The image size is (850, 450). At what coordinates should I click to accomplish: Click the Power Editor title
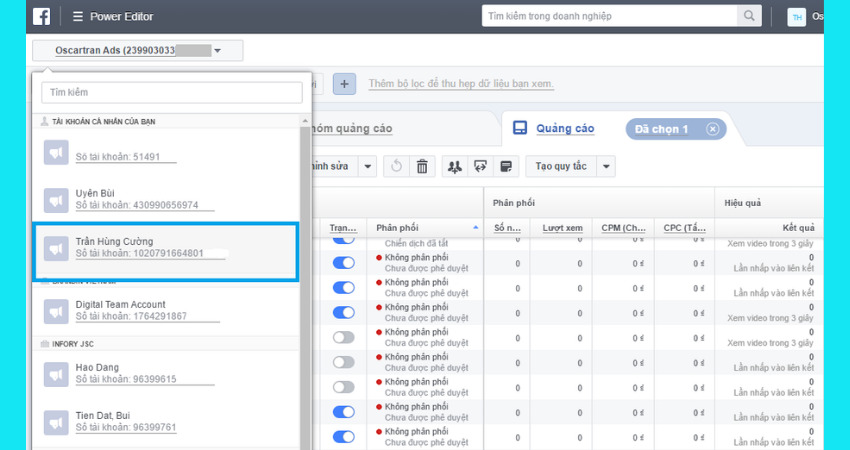121,17
